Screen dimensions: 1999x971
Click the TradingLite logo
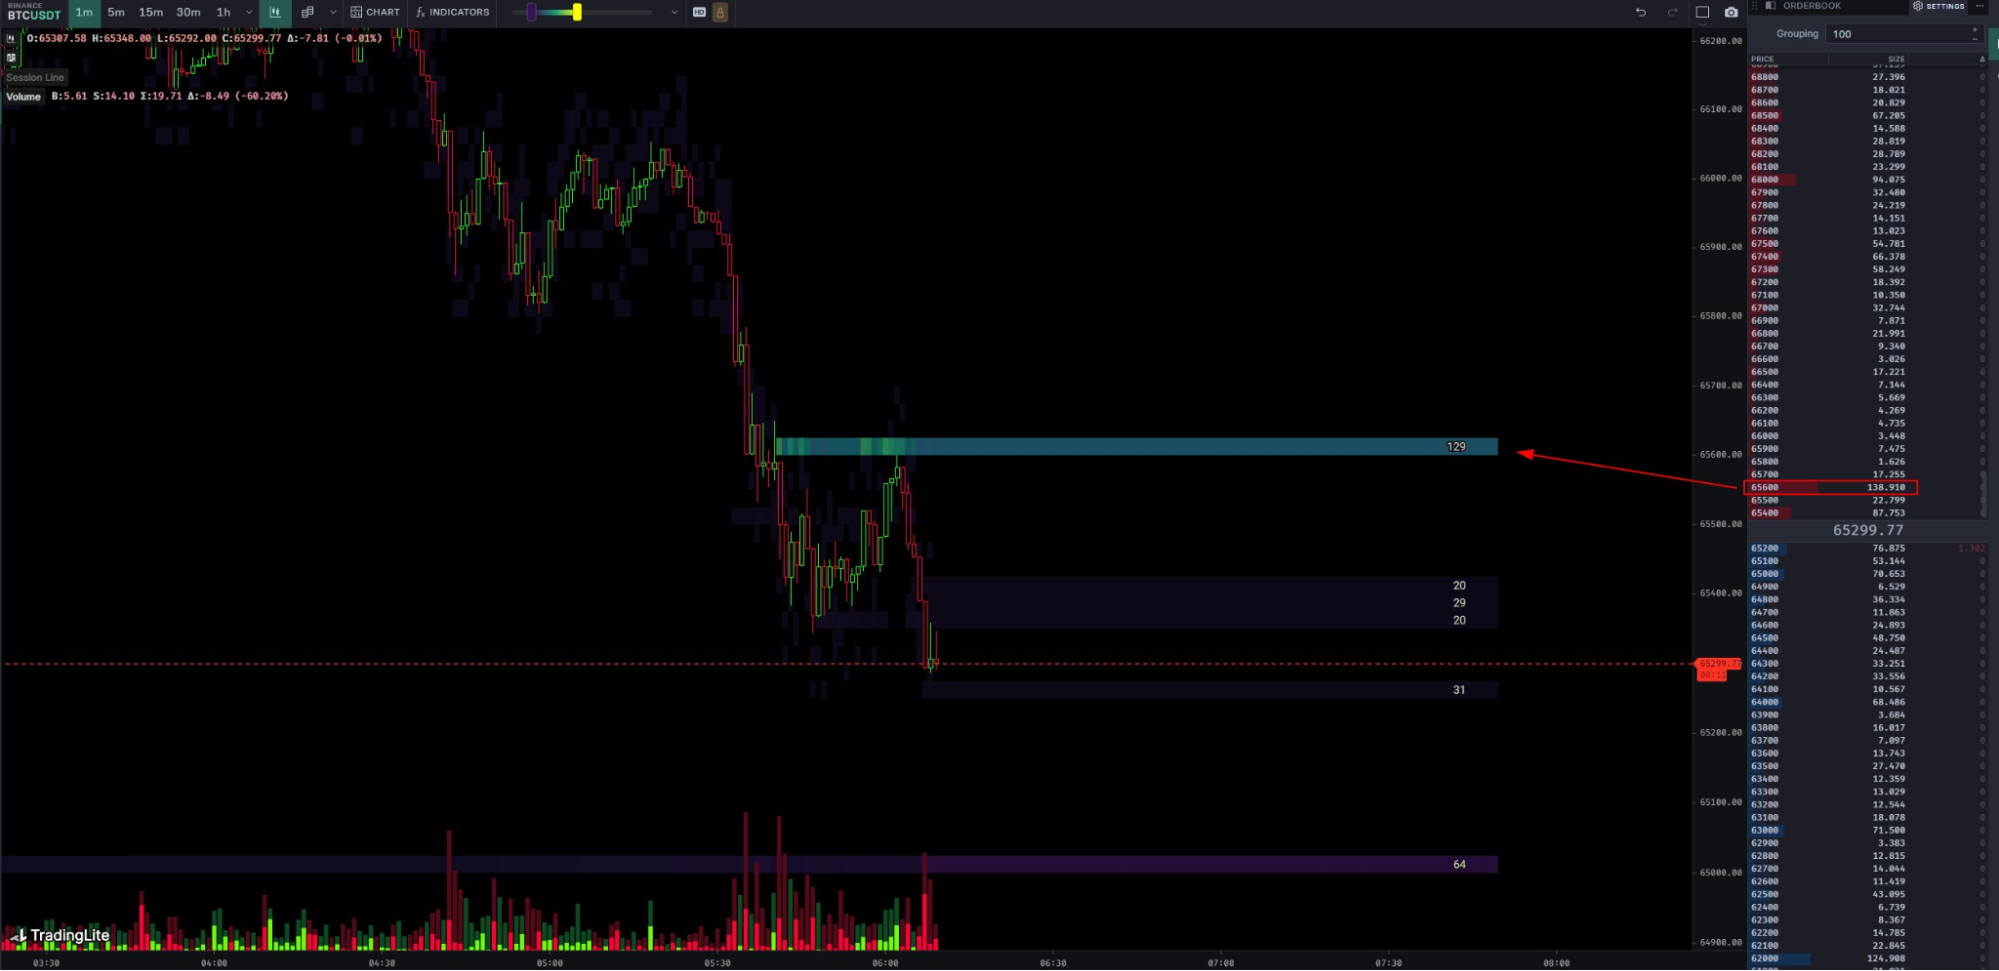[60, 936]
